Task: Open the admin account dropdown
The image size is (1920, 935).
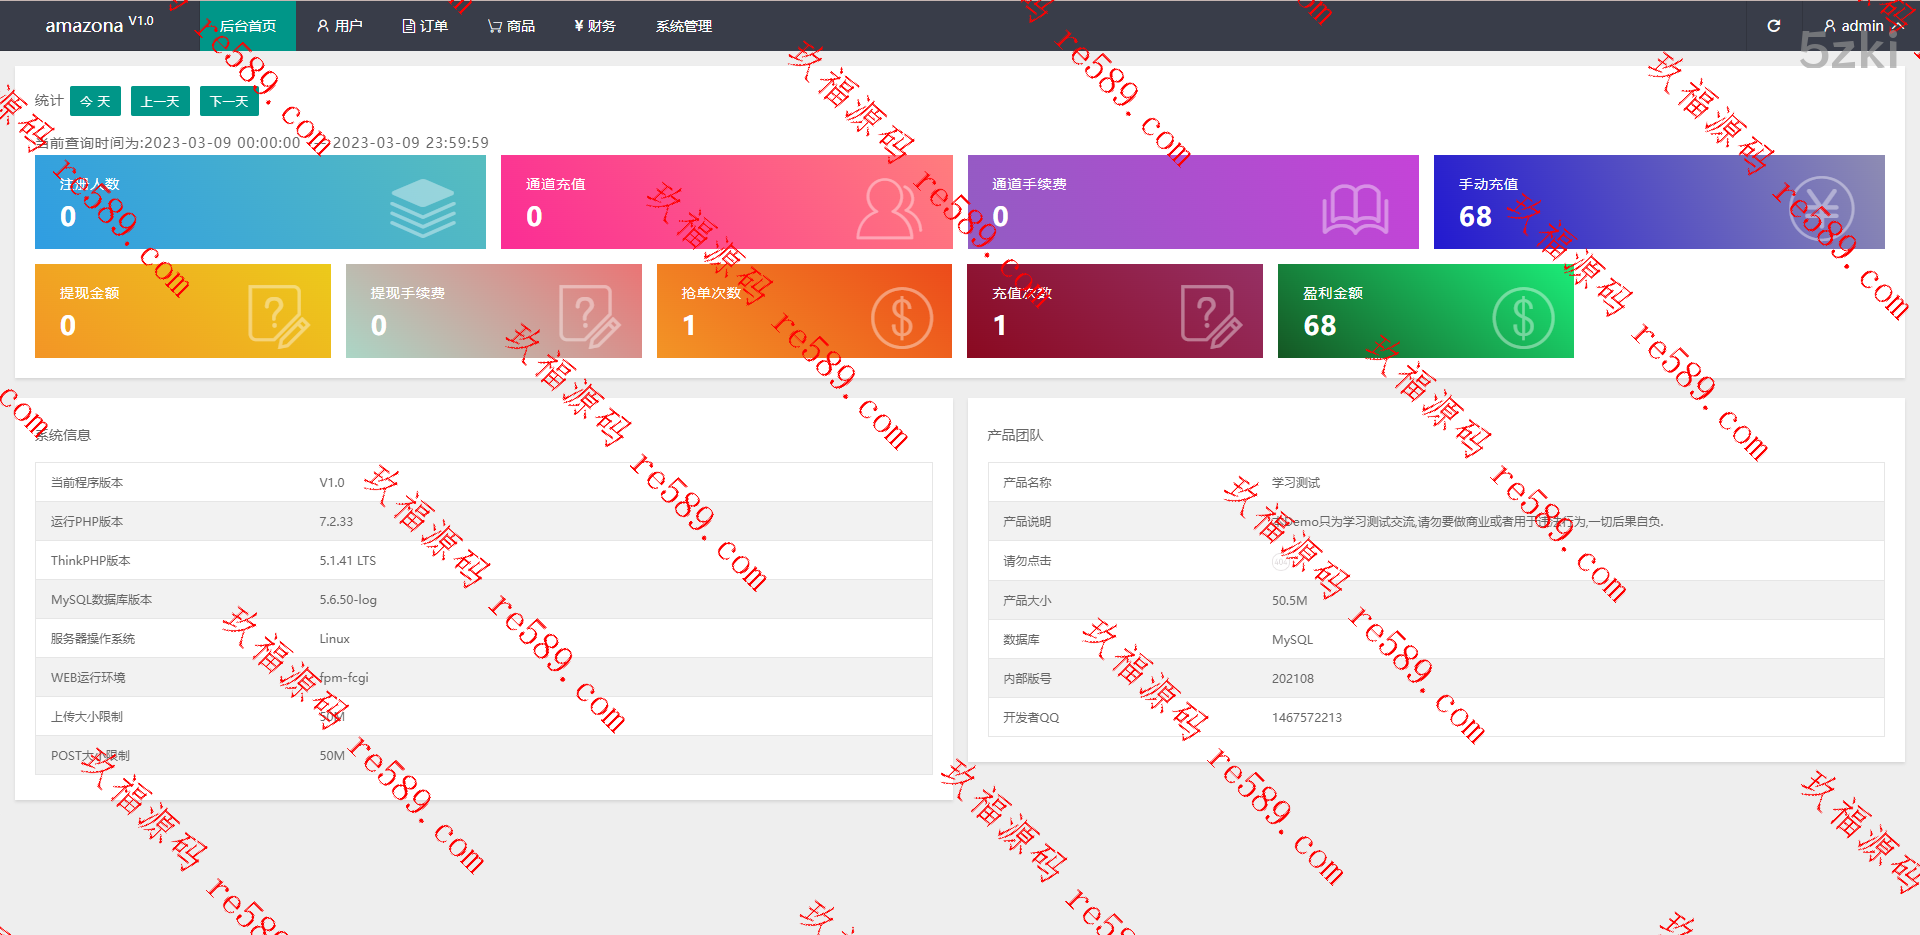Action: click(x=1860, y=26)
